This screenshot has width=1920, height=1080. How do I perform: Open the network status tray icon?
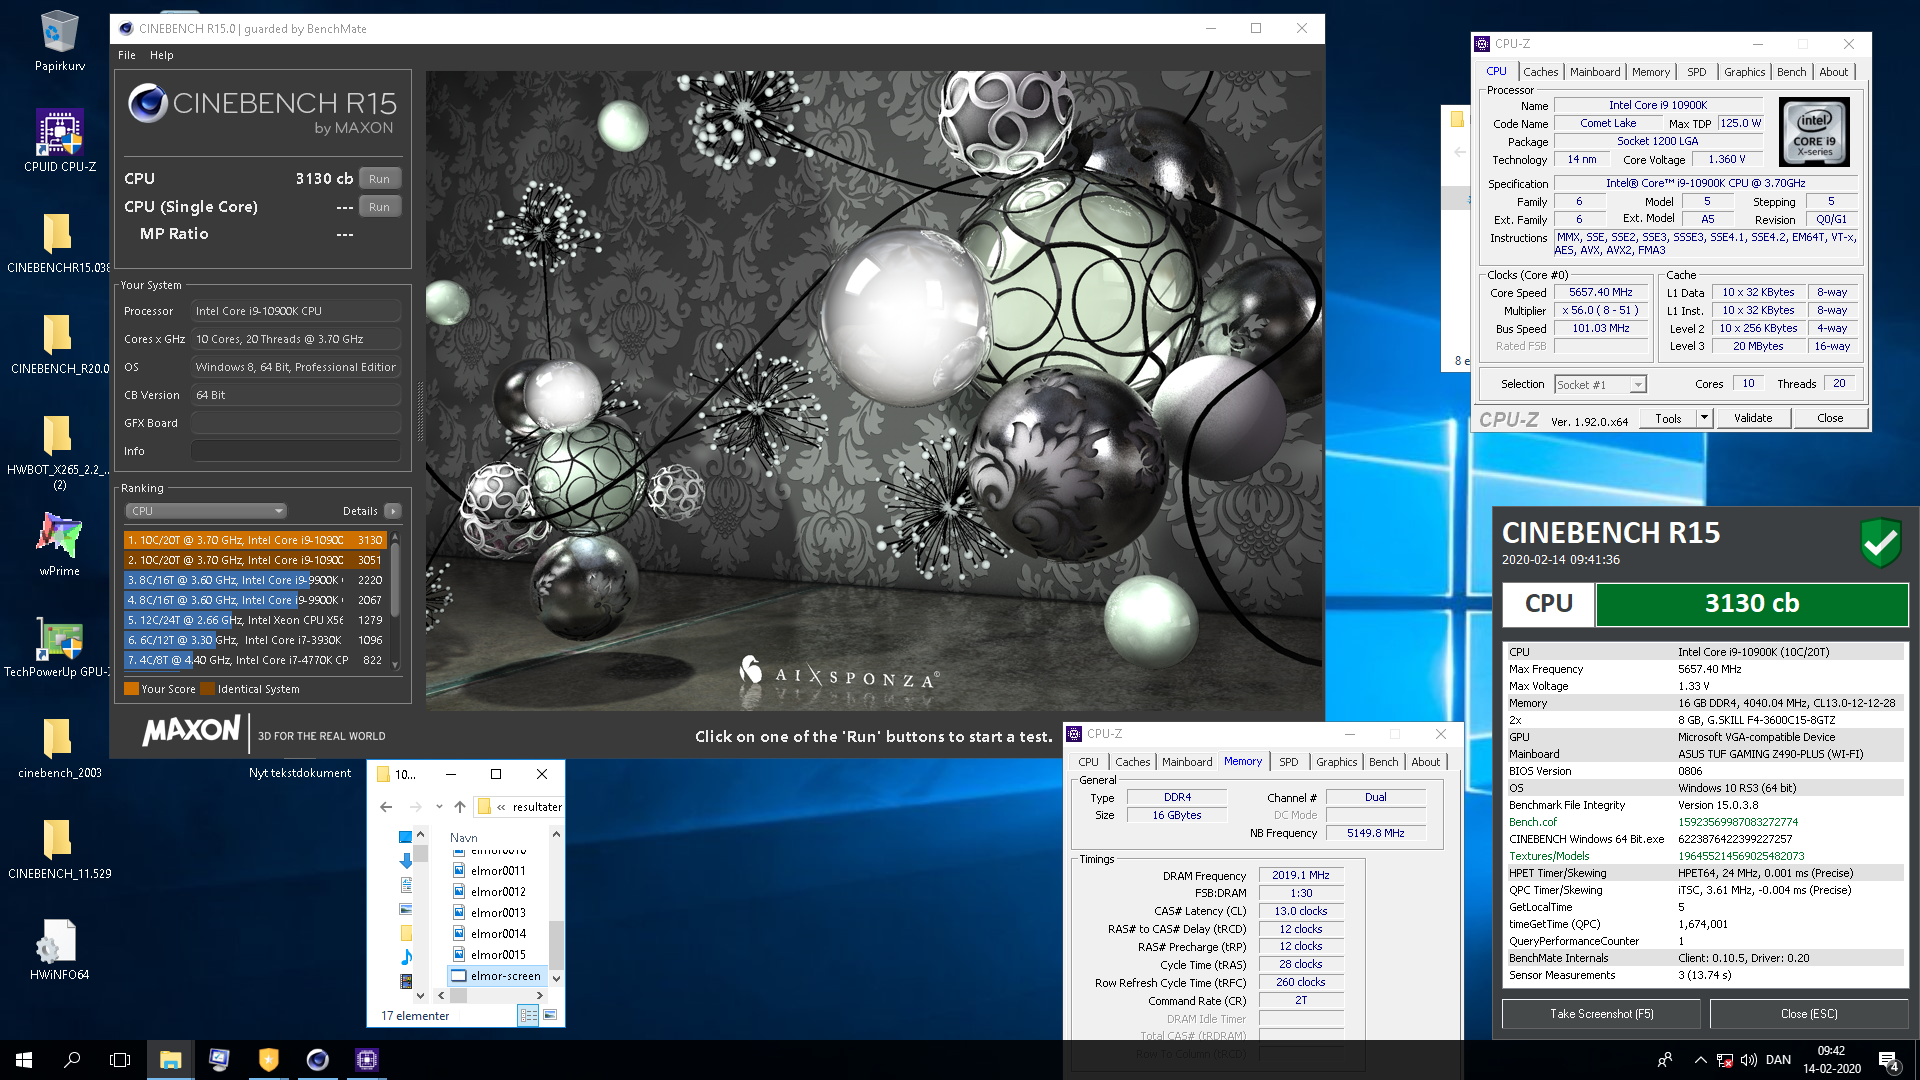pyautogui.click(x=1725, y=1060)
